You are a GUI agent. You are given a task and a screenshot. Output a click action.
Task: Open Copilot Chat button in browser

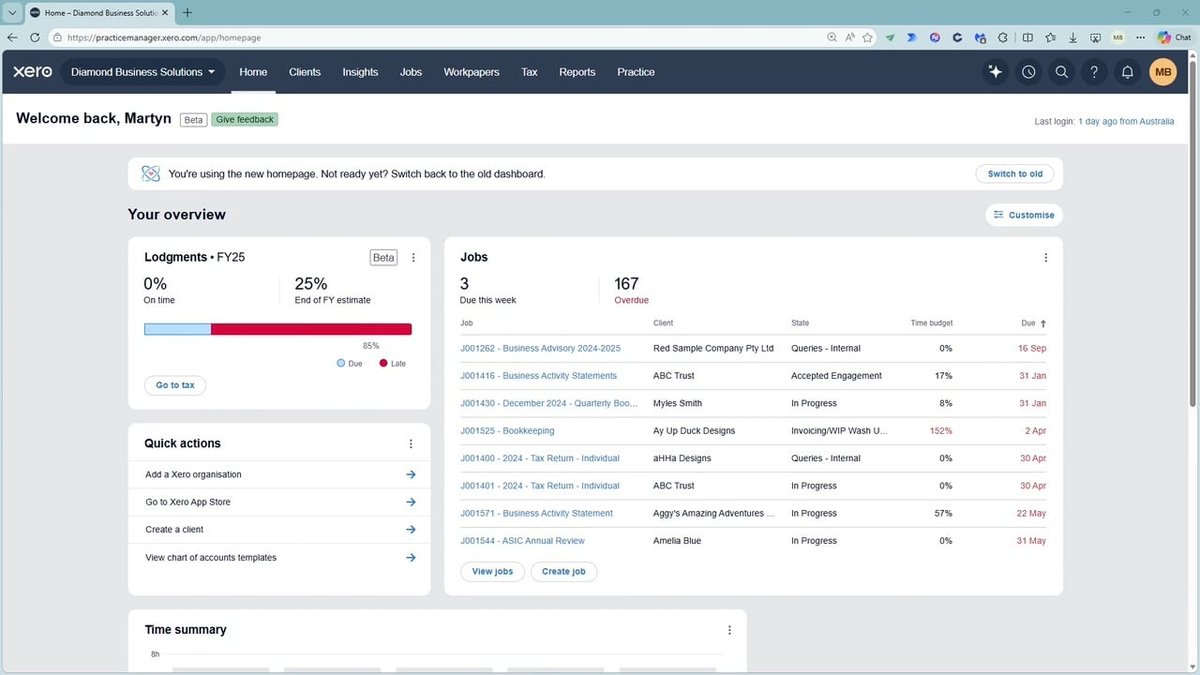click(1174, 37)
